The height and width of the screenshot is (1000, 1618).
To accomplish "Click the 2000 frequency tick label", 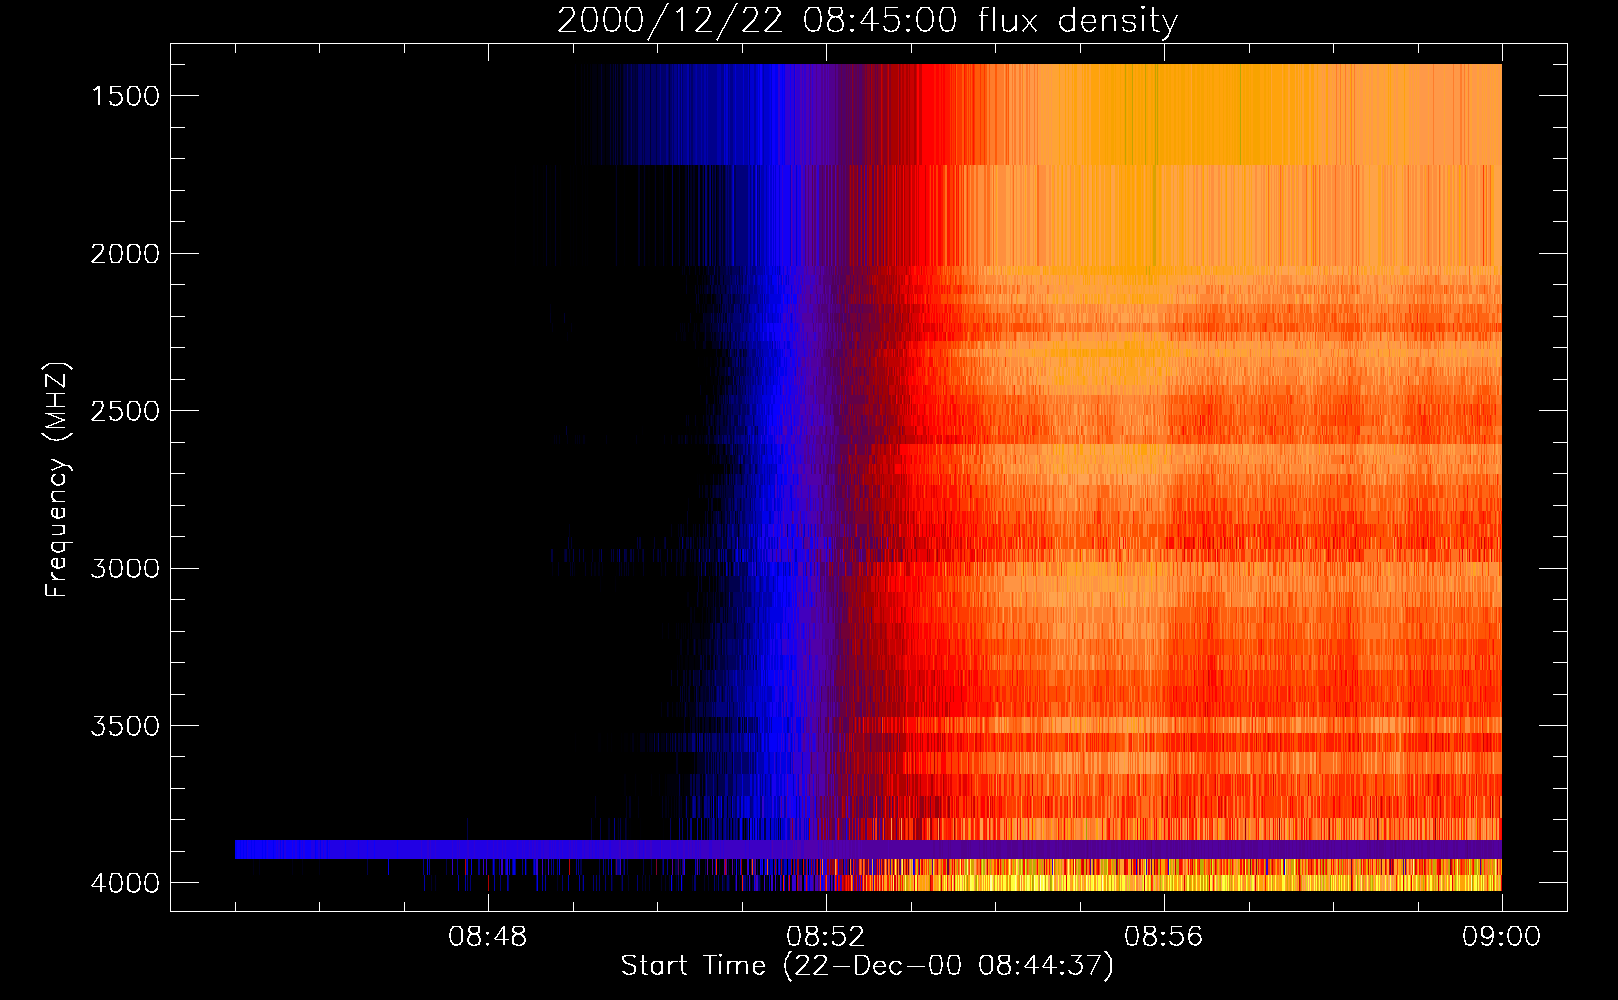I will [x=125, y=254].
